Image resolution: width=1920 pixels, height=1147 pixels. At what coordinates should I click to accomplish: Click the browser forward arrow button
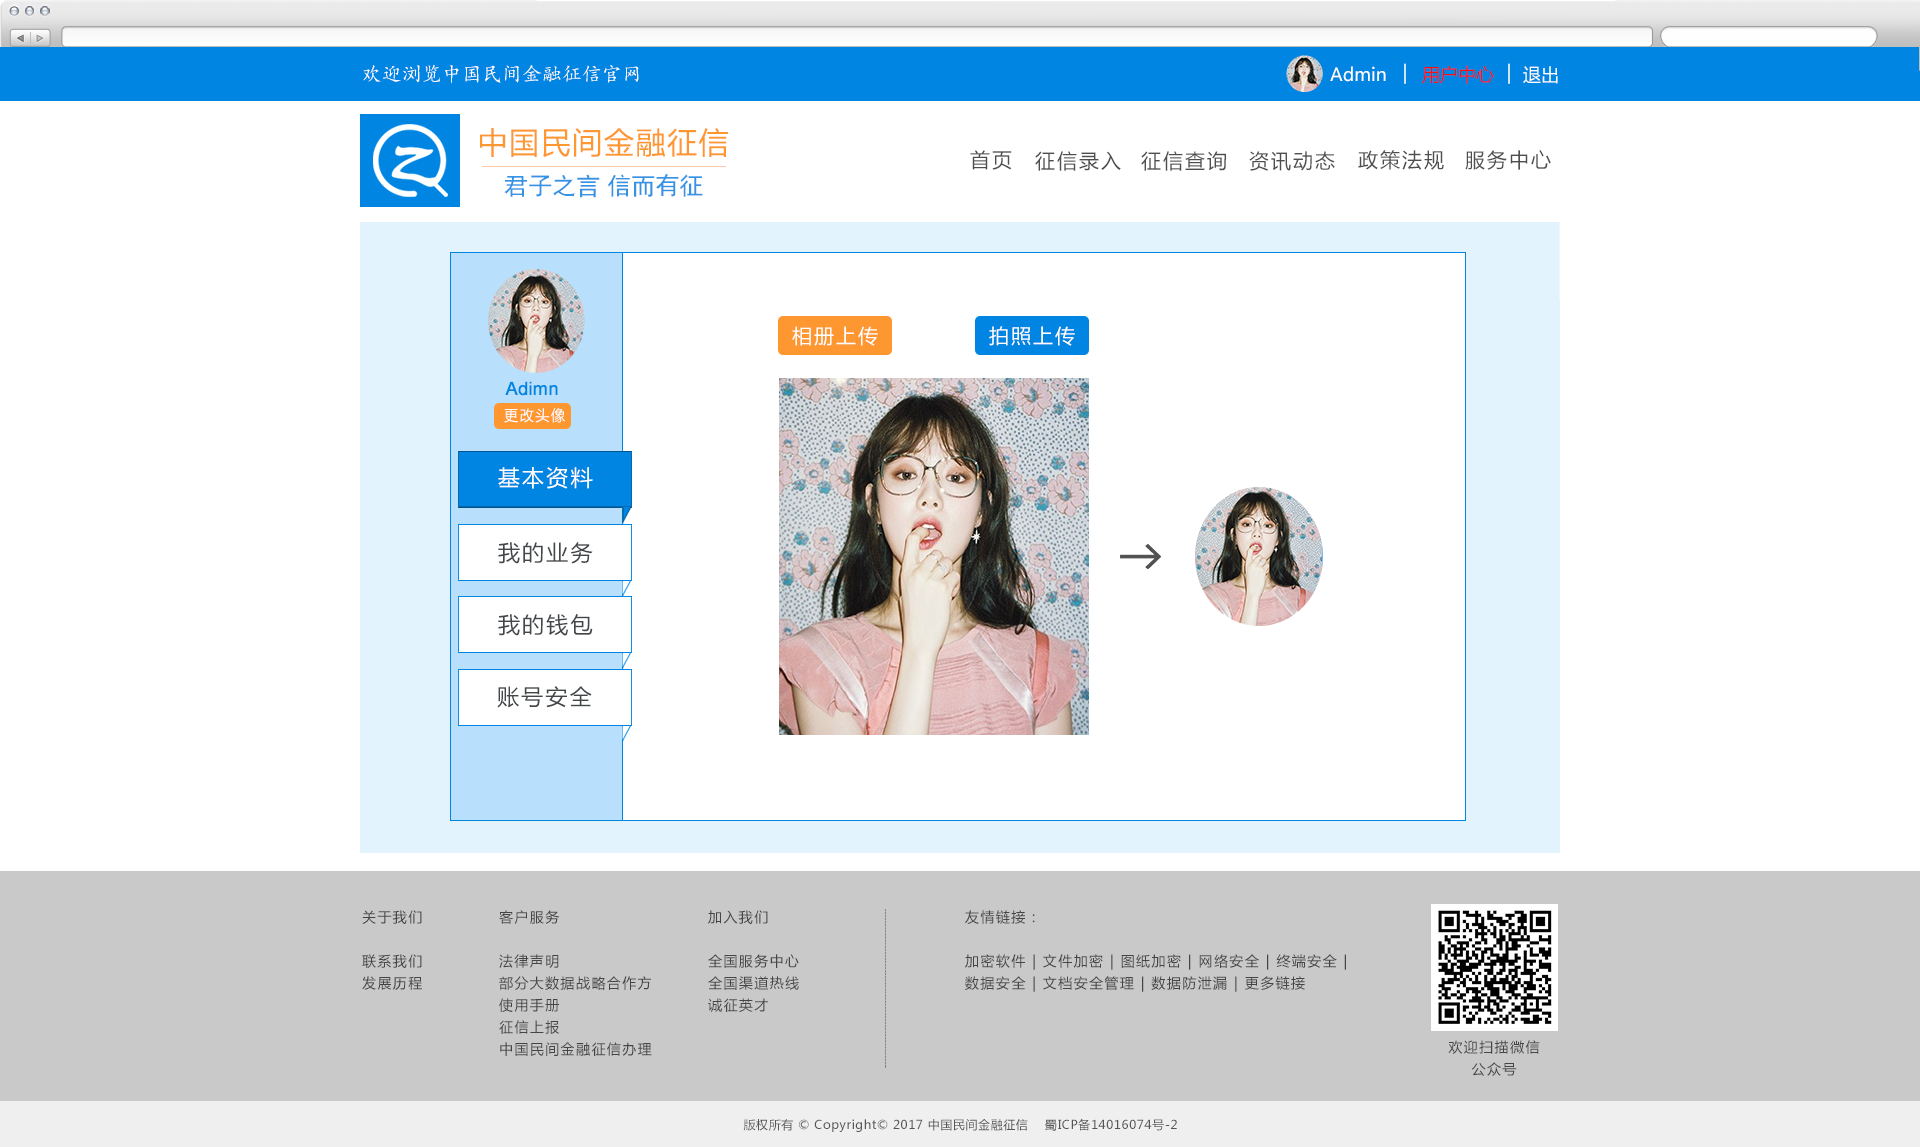40,37
